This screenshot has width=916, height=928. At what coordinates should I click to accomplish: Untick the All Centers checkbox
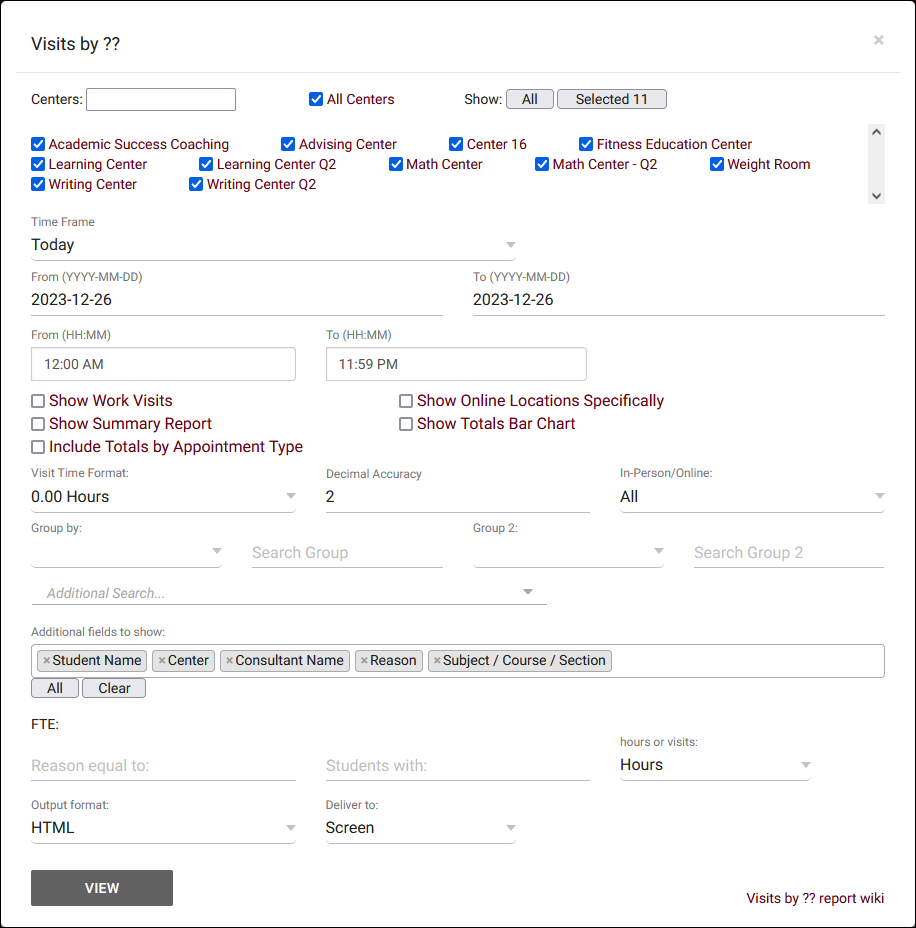pyautogui.click(x=316, y=99)
